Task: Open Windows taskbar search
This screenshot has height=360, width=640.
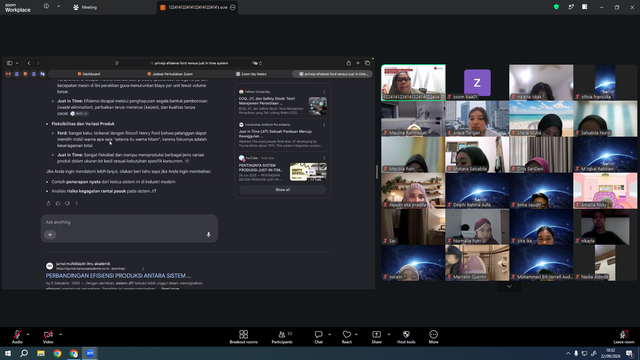Action: pyautogui.click(x=24, y=353)
